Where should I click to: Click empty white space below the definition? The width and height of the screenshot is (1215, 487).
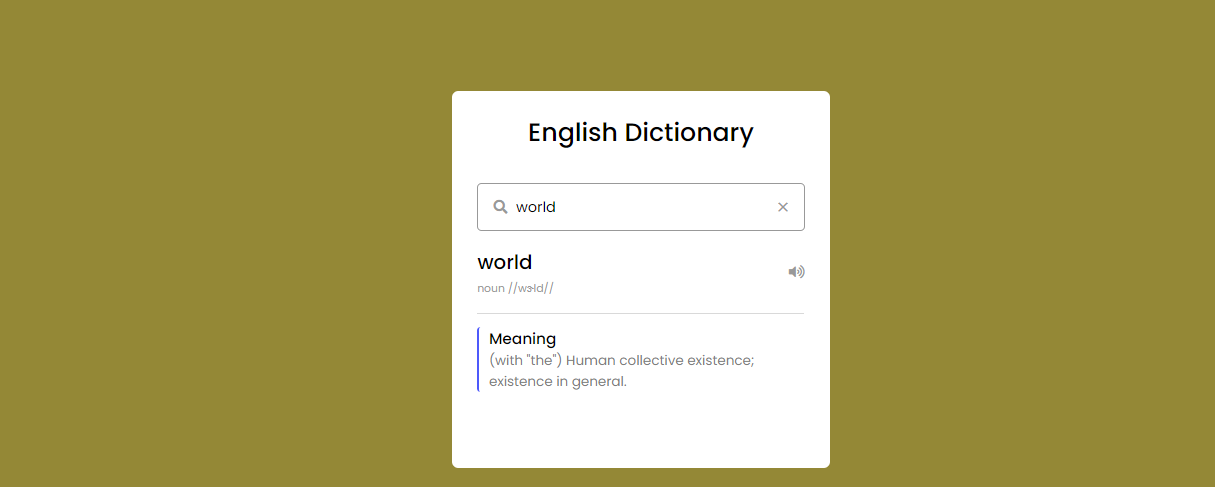tap(640, 430)
